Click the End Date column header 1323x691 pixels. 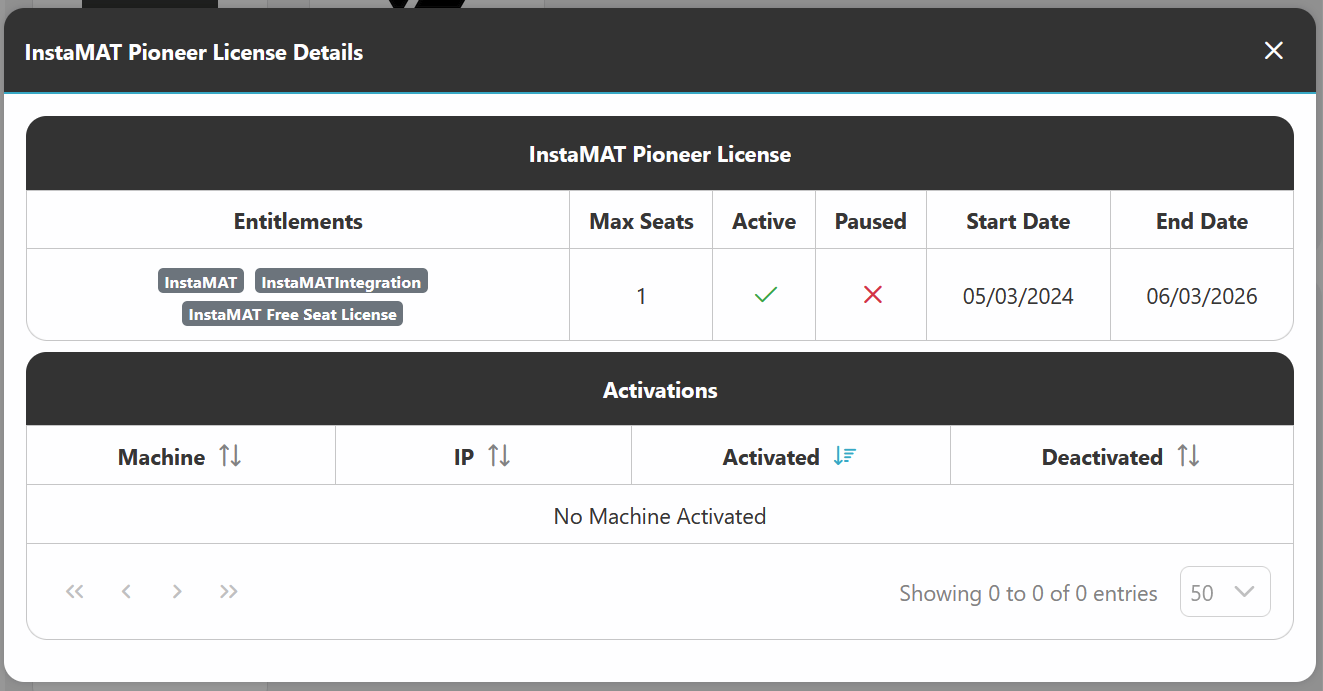pyautogui.click(x=1202, y=221)
